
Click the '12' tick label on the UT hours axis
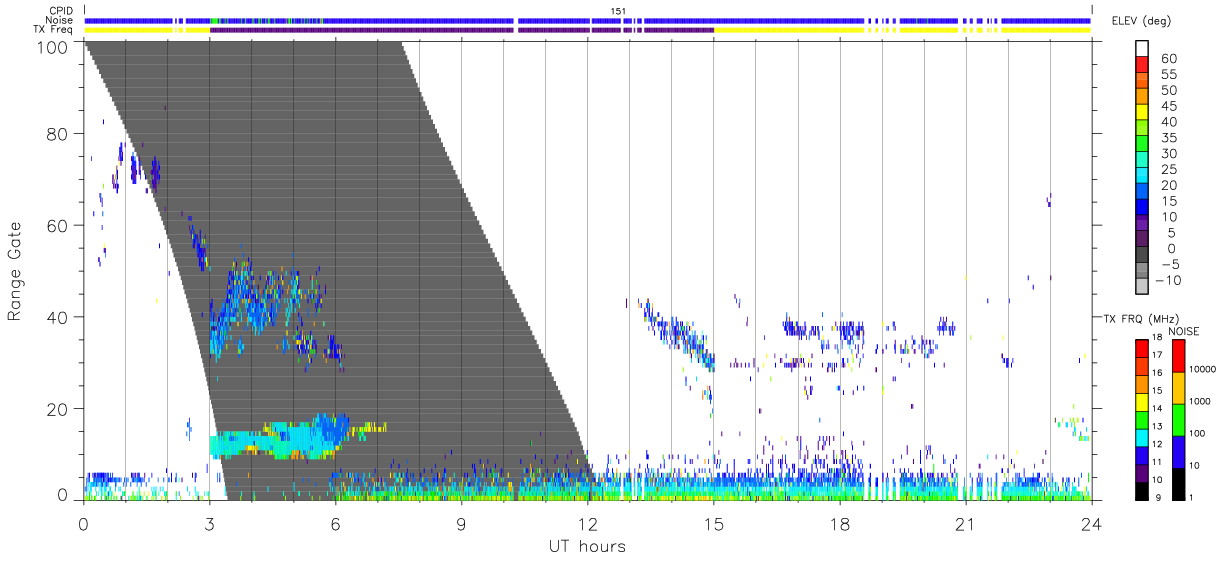(x=588, y=522)
